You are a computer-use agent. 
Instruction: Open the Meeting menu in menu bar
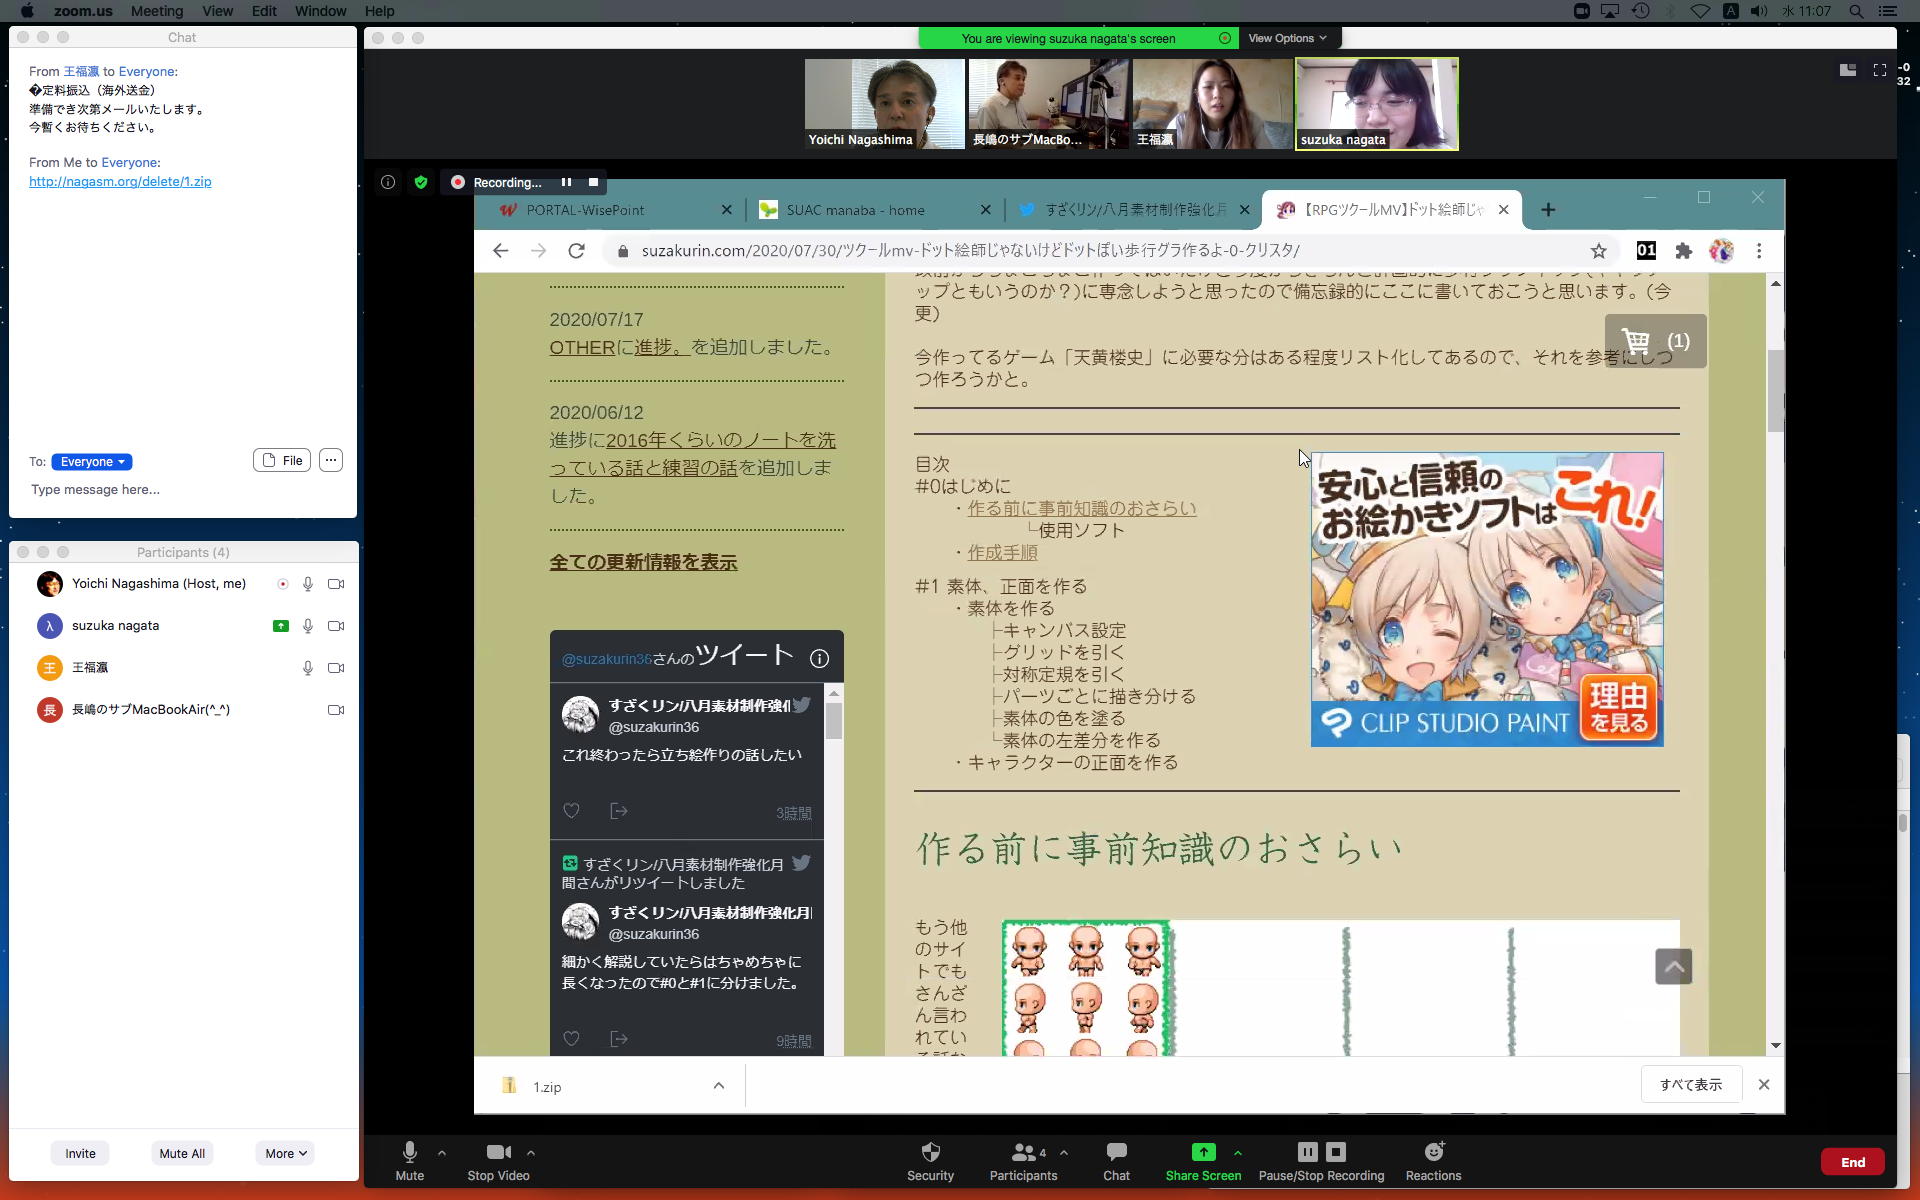pos(157,11)
